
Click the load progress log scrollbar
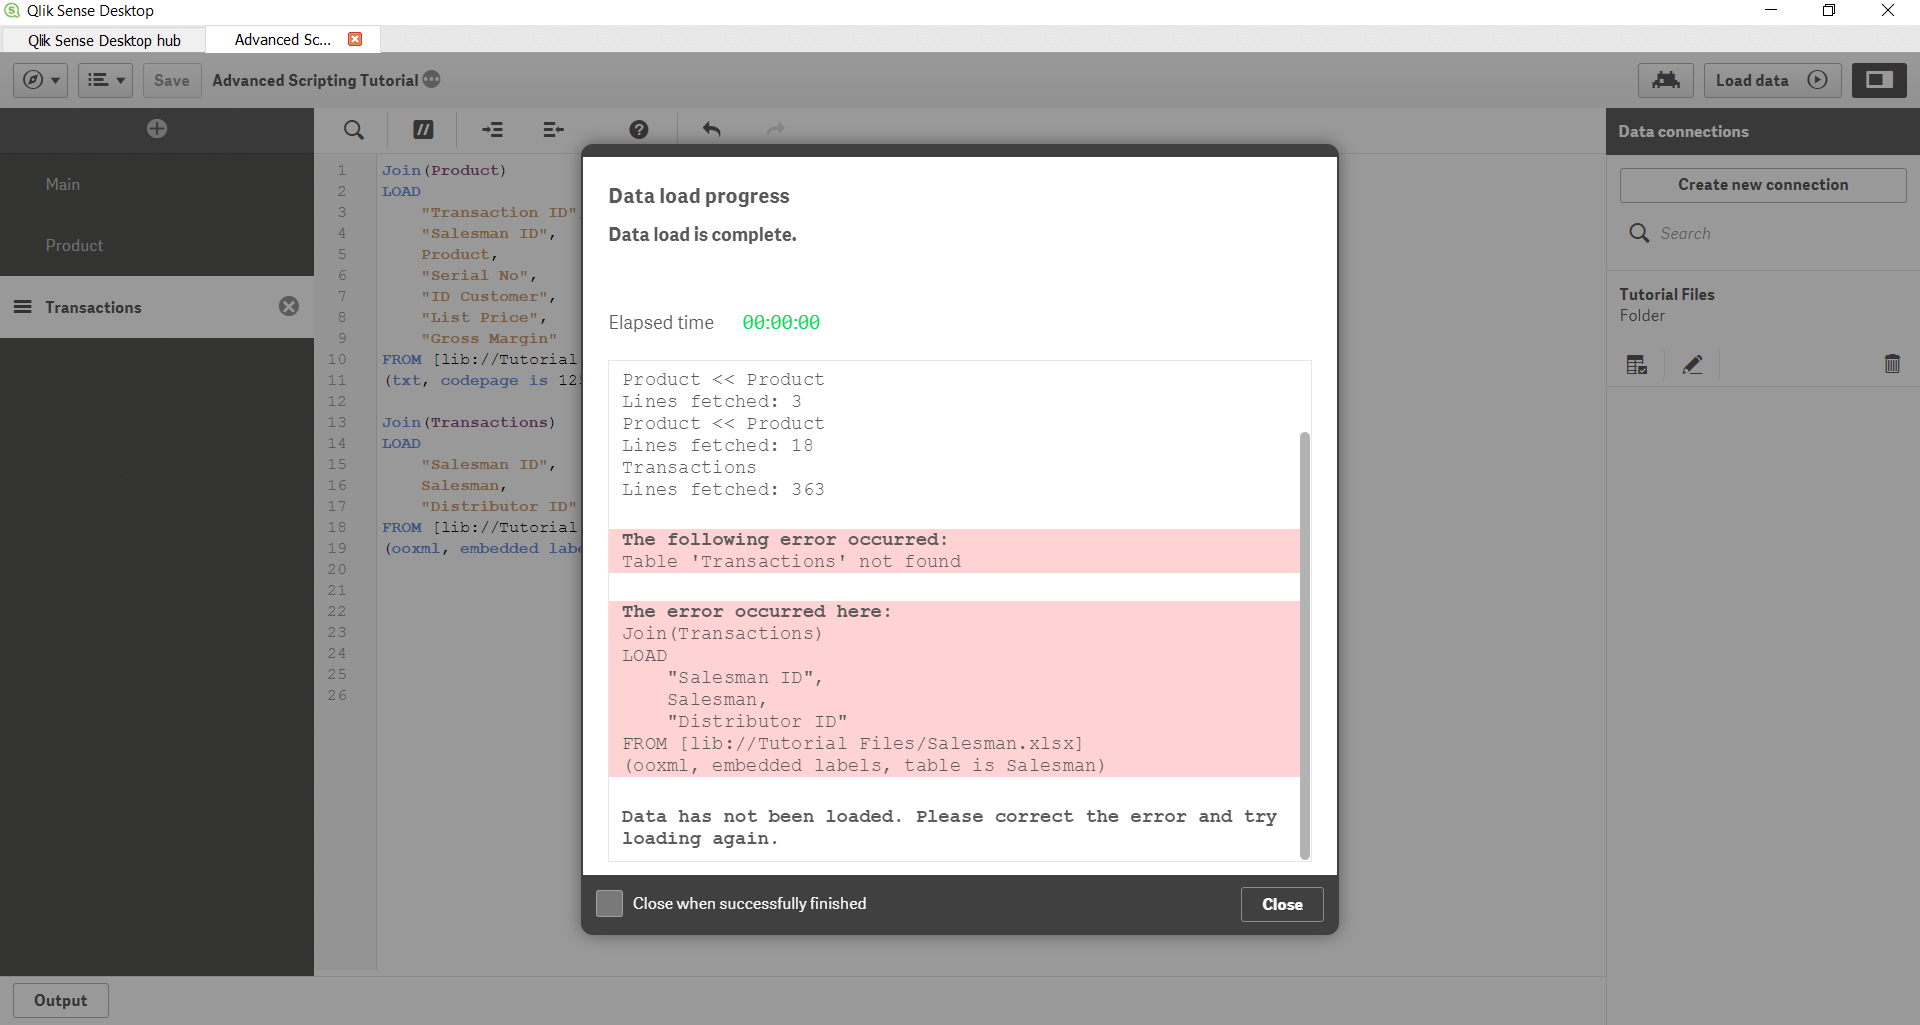click(1304, 645)
